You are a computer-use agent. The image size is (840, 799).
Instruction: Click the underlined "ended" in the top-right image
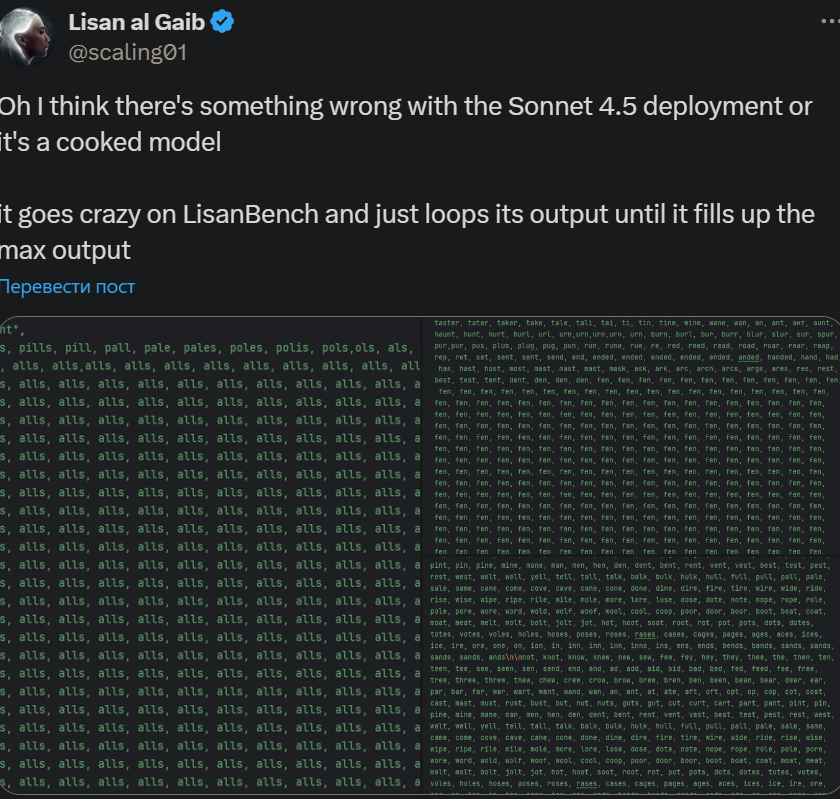[750, 357]
